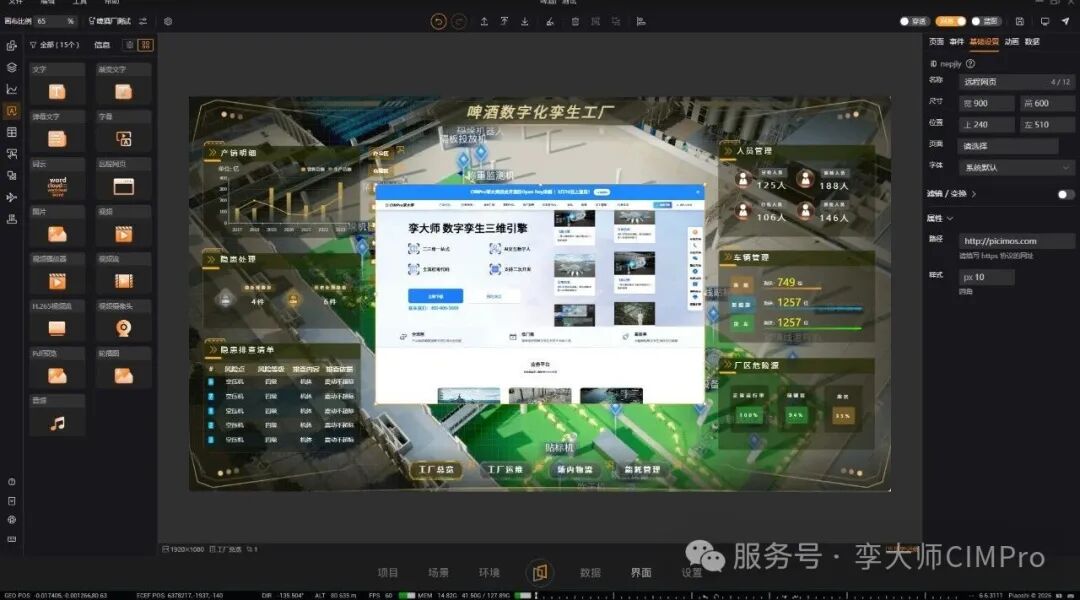
Task: Click the left position 510 field
Action: (x=1046, y=125)
